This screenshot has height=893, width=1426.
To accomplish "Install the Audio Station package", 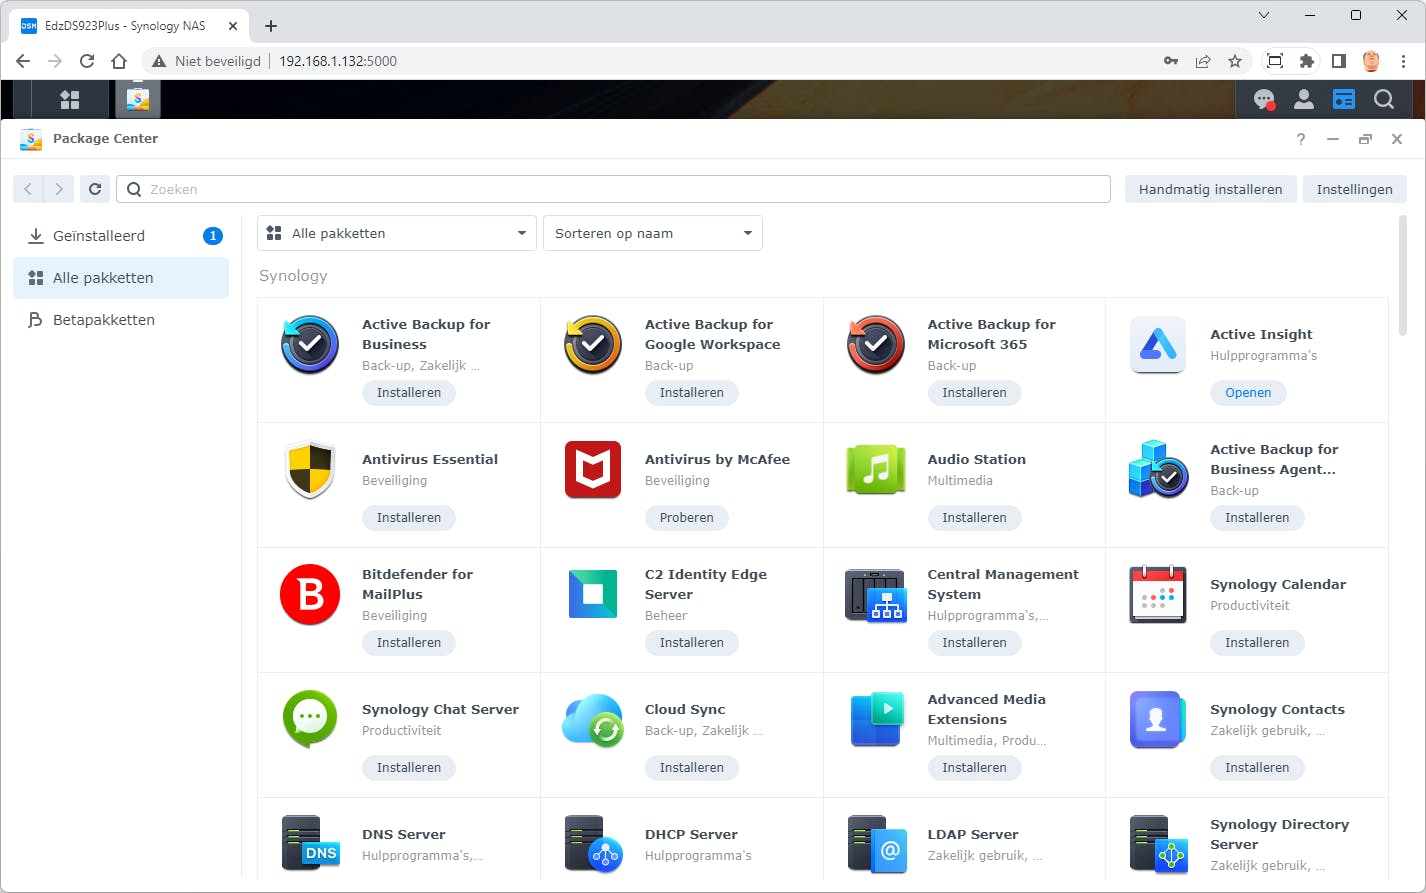I will pyautogui.click(x=974, y=518).
